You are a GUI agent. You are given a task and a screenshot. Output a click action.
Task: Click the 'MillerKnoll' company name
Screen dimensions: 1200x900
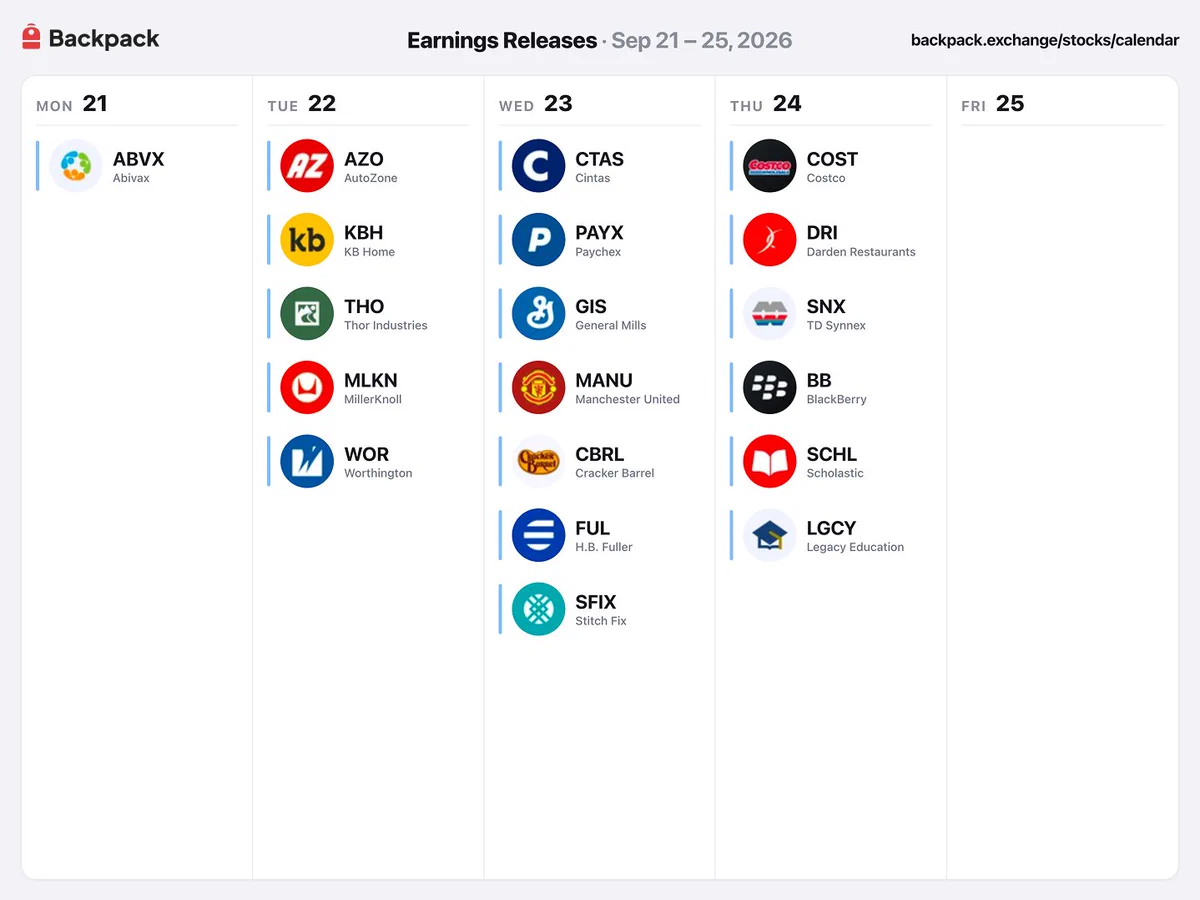pos(373,400)
